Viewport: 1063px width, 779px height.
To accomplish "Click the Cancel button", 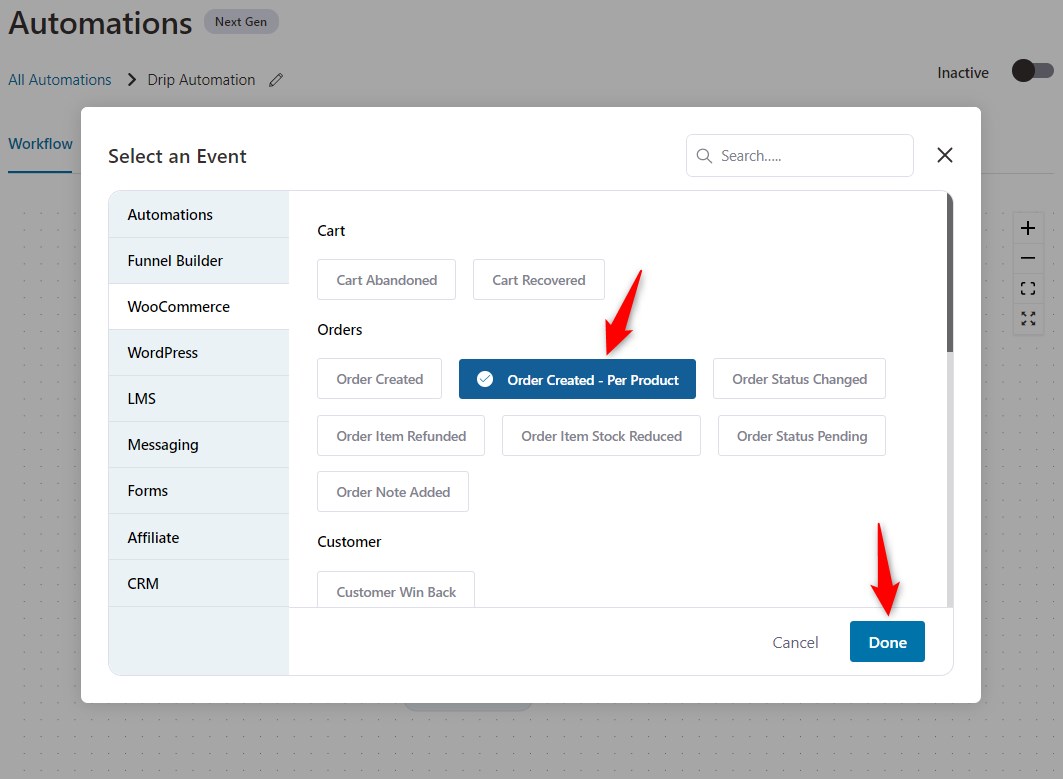I will pyautogui.click(x=795, y=642).
